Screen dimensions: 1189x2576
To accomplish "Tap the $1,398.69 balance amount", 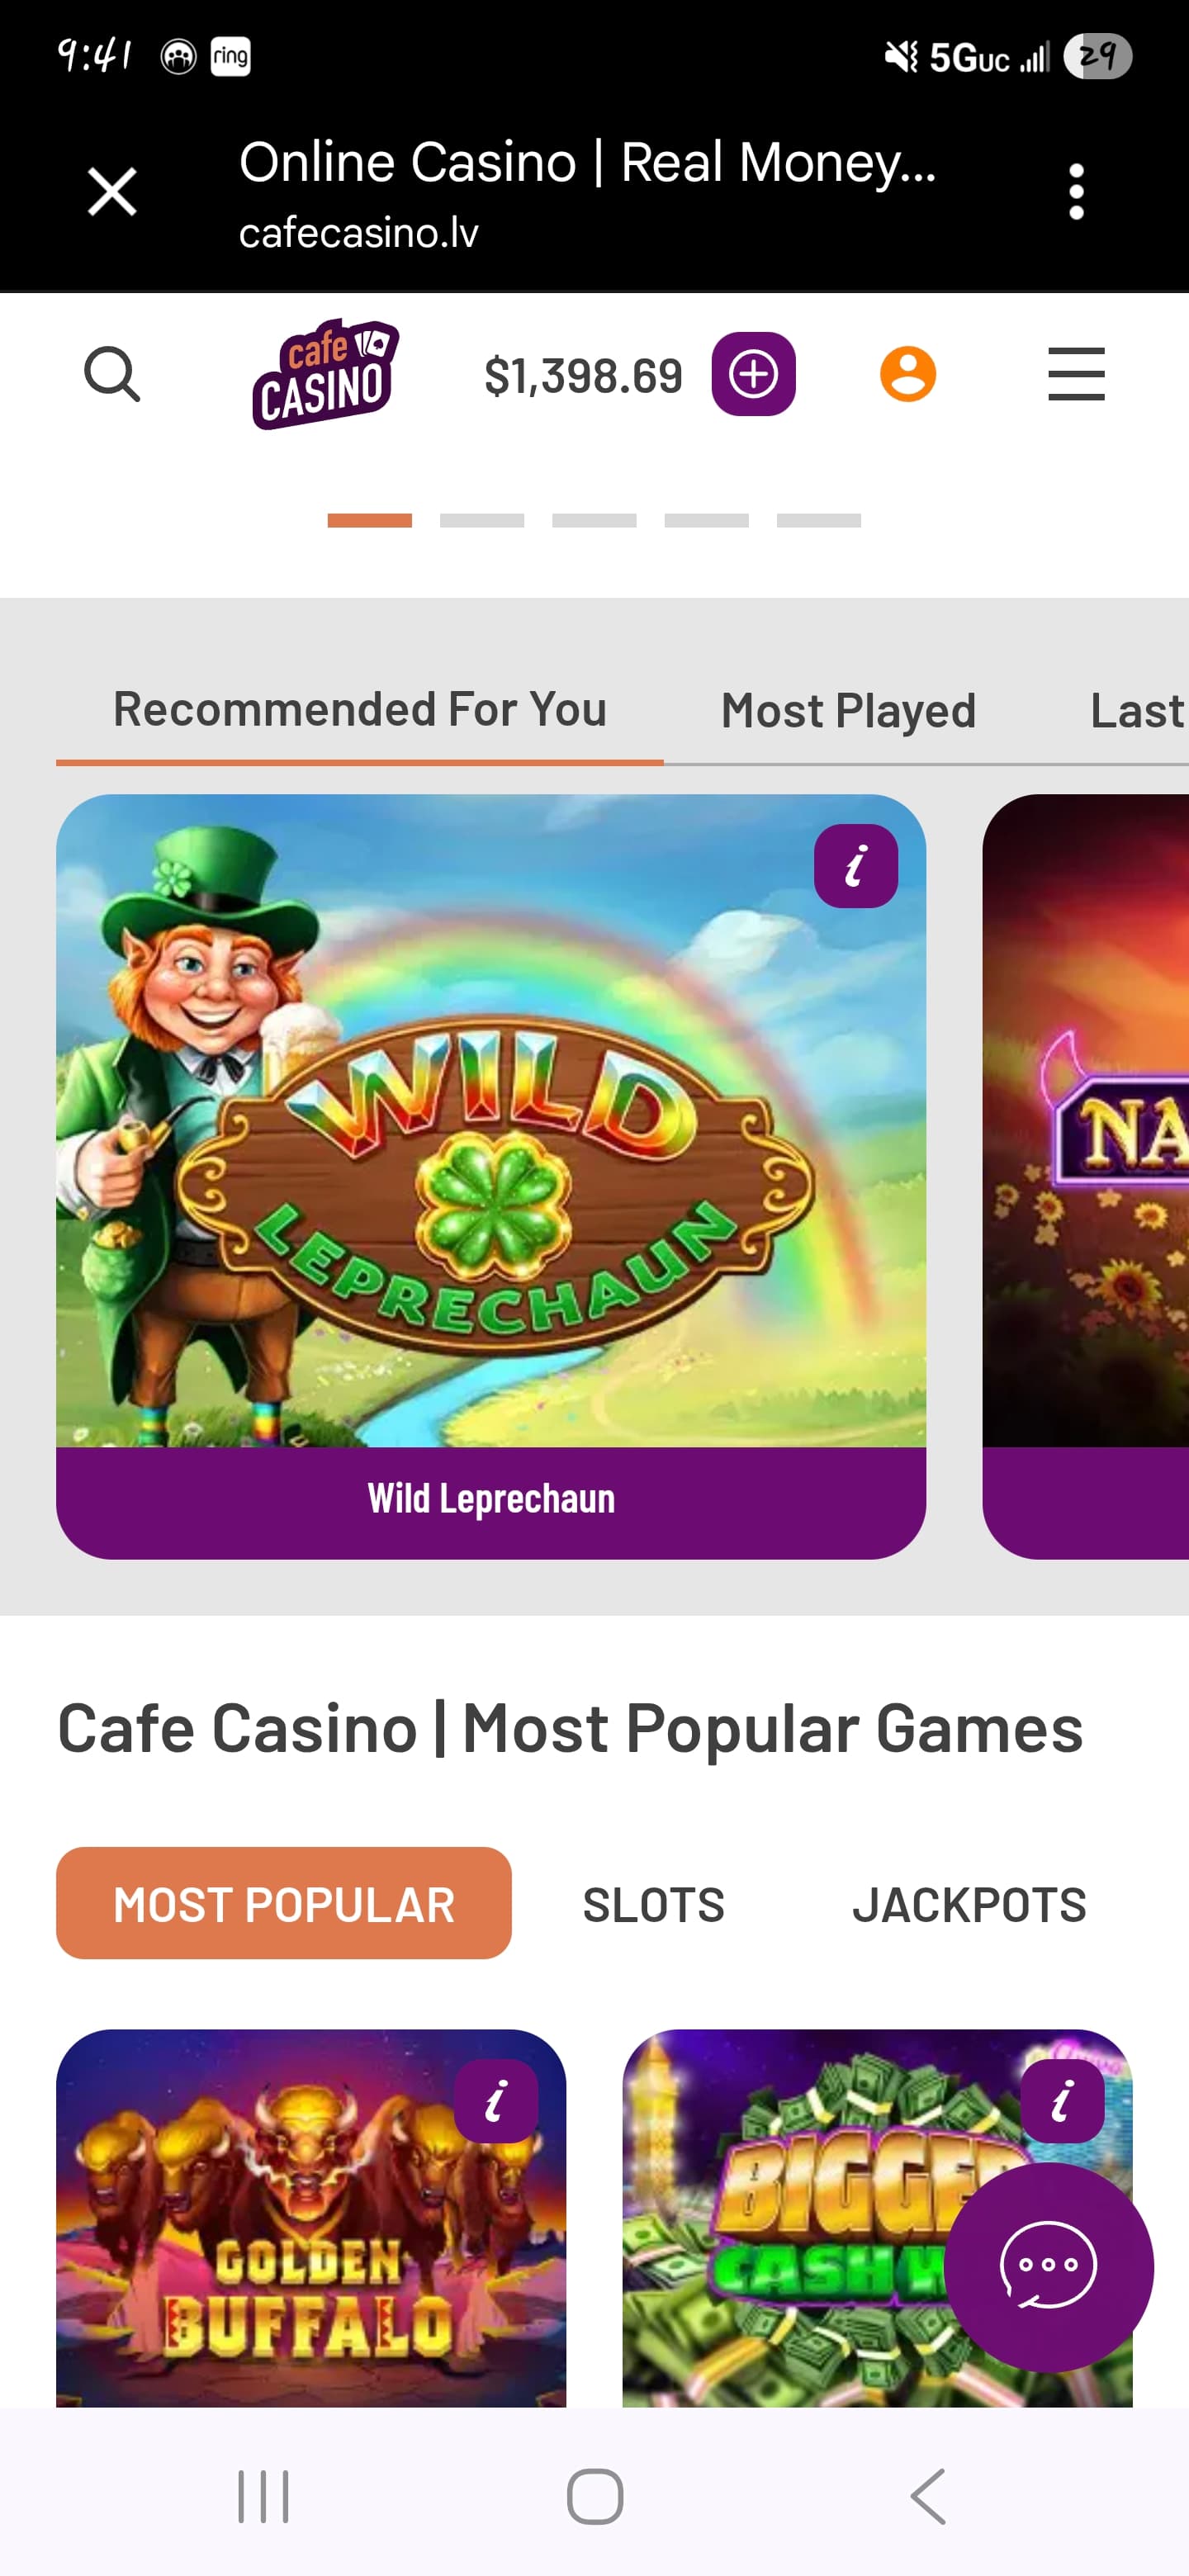I will coord(583,376).
